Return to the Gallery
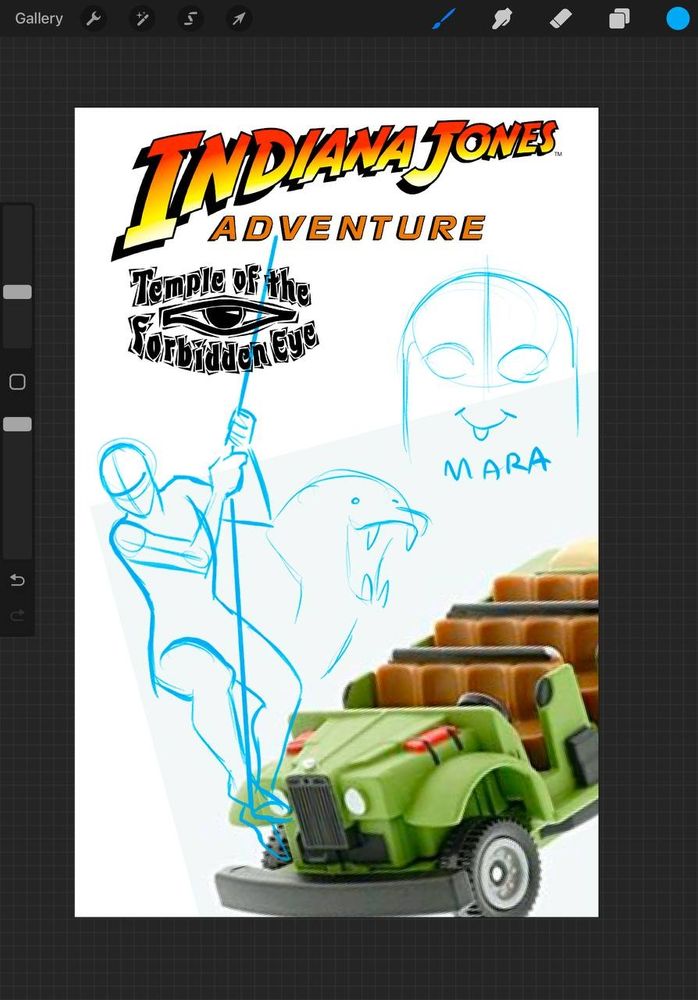 coord(39,18)
